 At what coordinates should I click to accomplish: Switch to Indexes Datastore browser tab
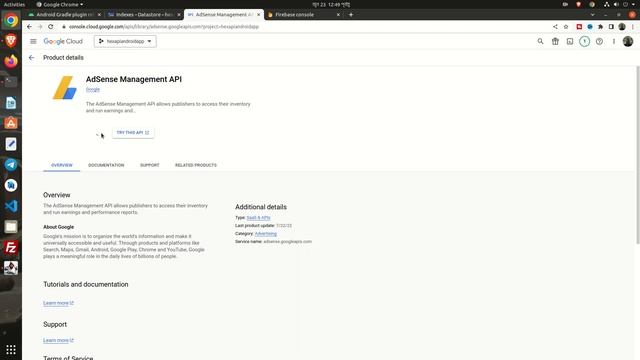pos(143,15)
